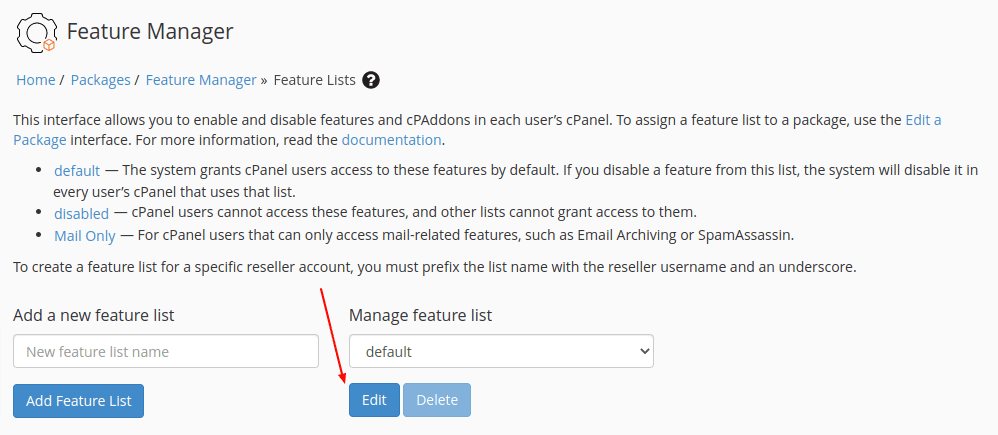Open the help question mark icon
The width and height of the screenshot is (998, 435).
[x=370, y=80]
